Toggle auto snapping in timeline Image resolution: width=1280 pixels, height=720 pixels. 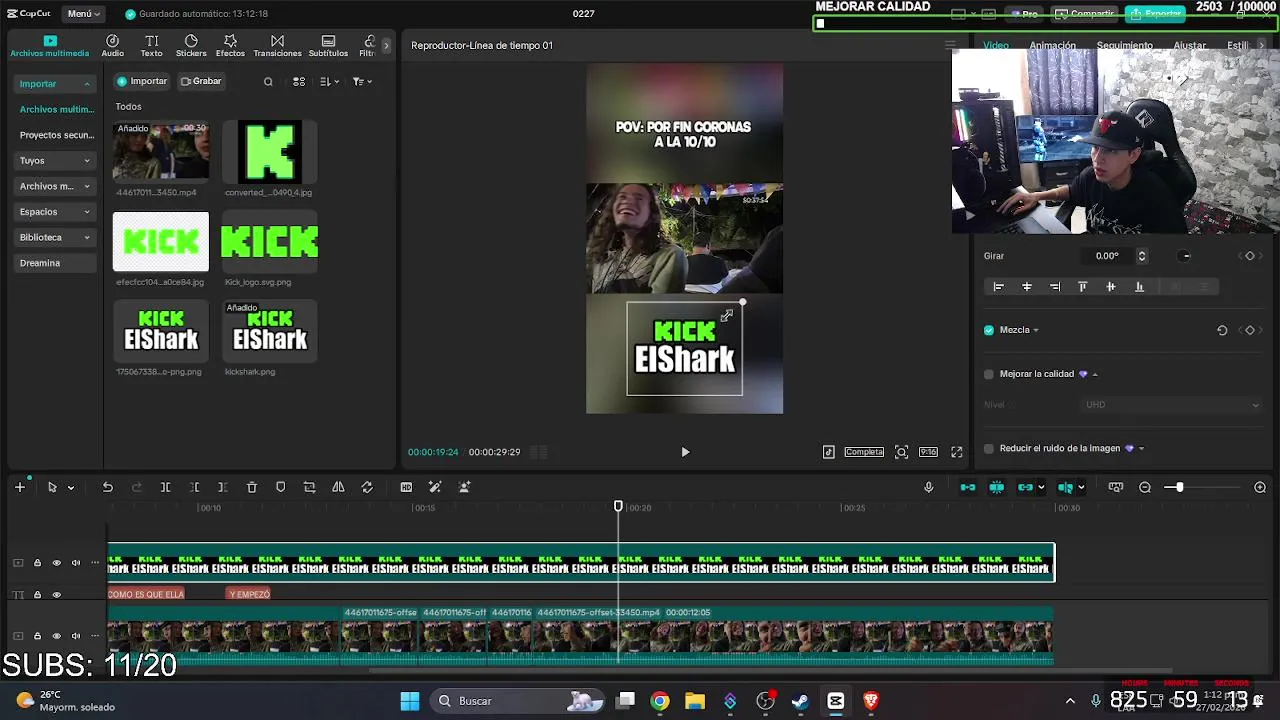996,487
